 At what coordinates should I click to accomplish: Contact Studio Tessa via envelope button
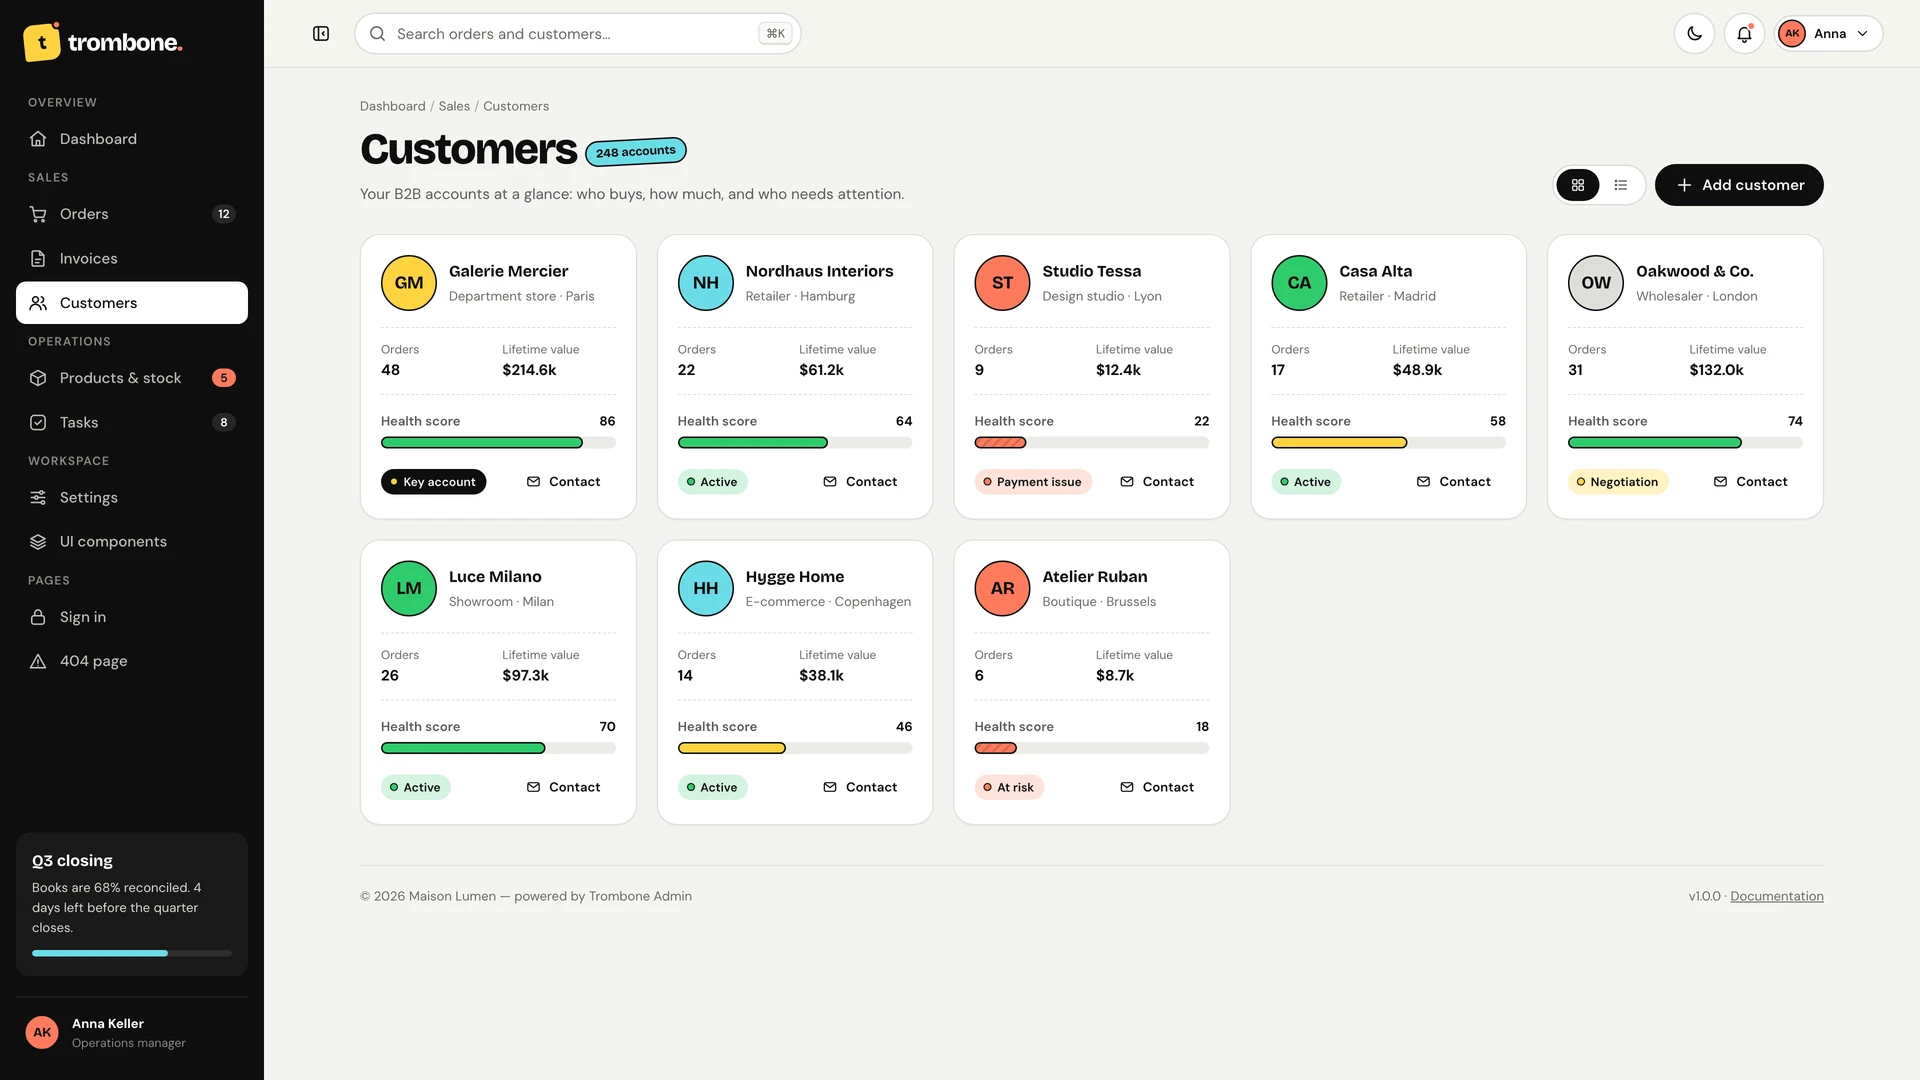point(1157,482)
